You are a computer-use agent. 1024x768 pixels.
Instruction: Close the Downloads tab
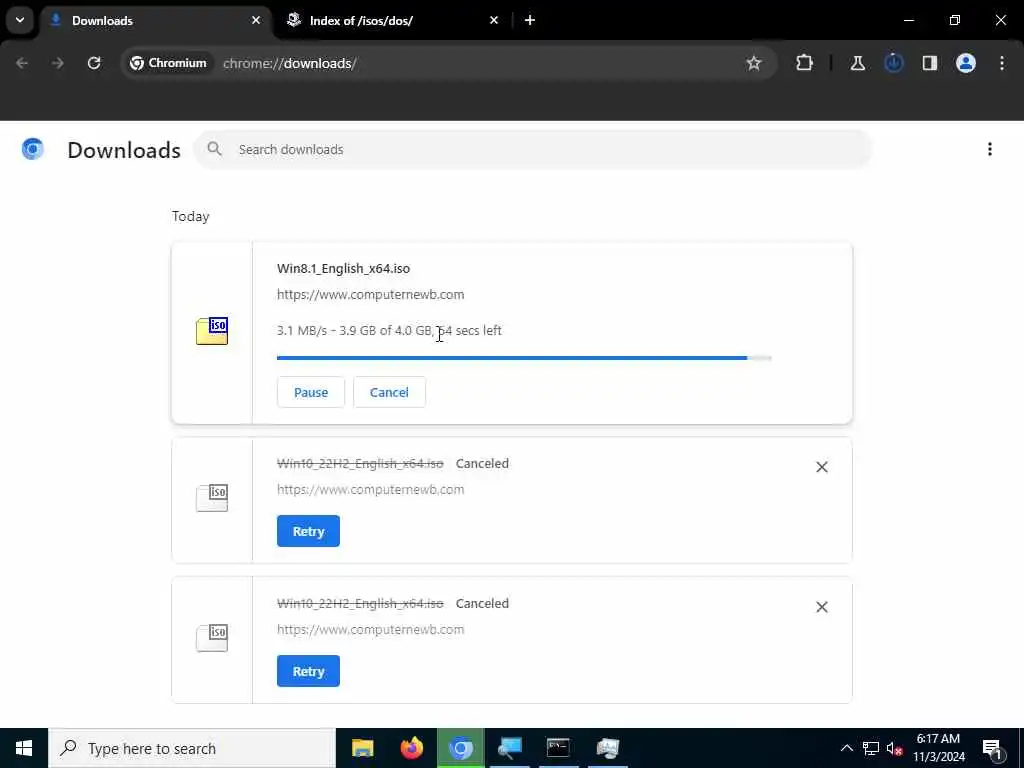point(256,20)
